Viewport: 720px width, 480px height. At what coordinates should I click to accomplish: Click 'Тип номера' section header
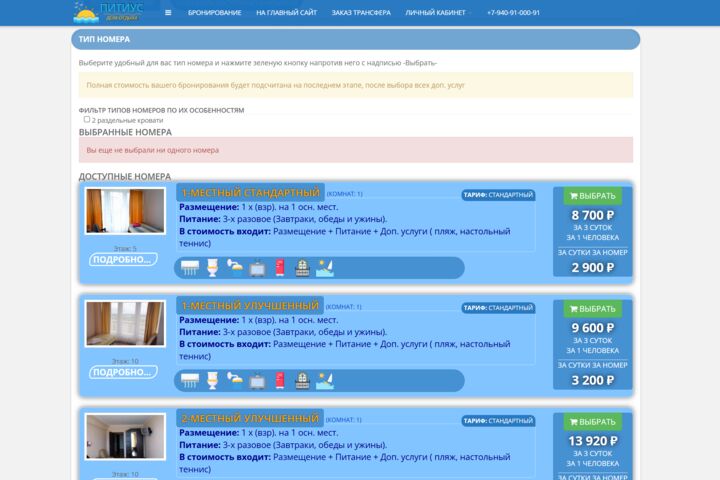(355, 40)
